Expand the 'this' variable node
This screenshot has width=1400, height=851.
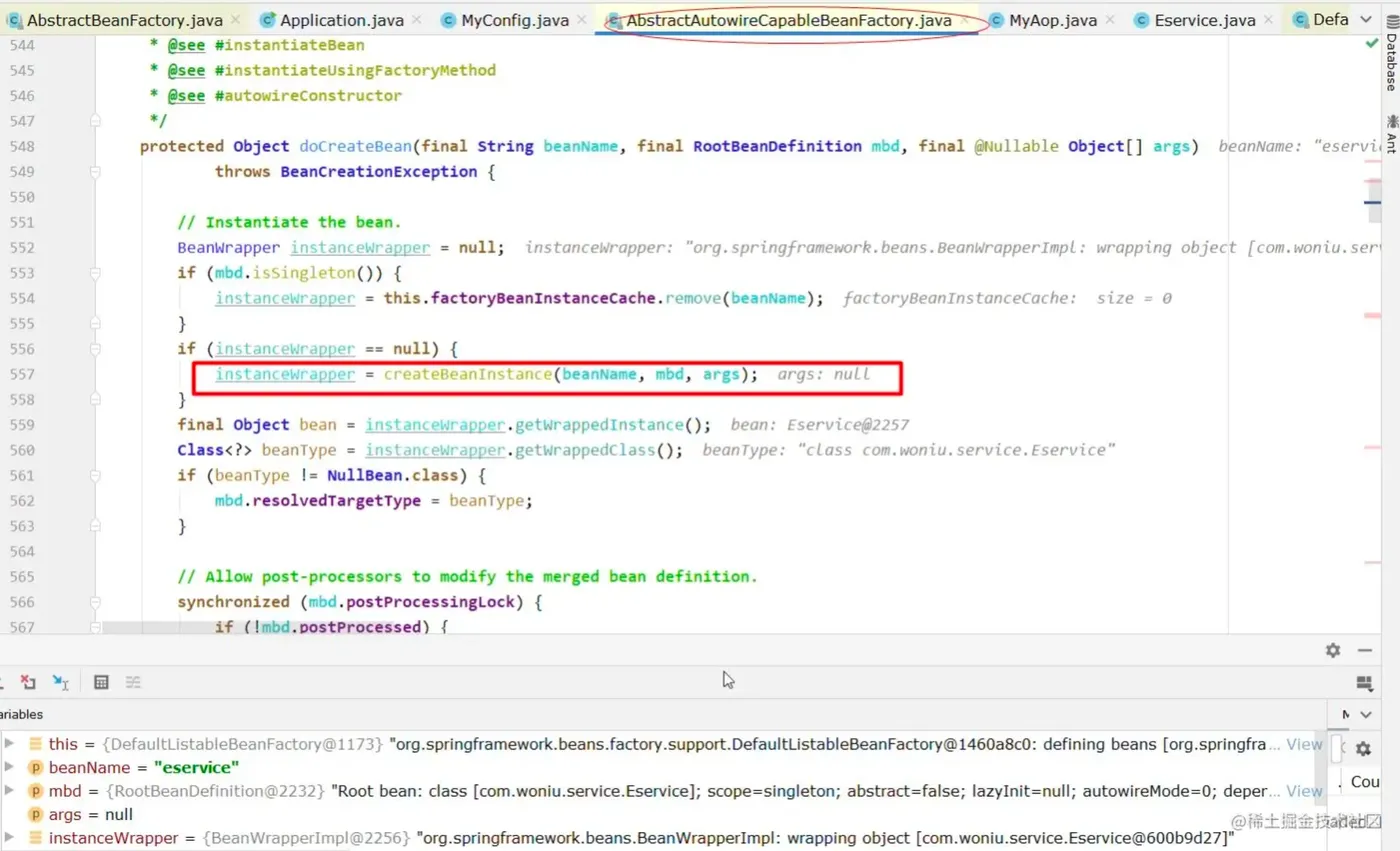(9, 744)
